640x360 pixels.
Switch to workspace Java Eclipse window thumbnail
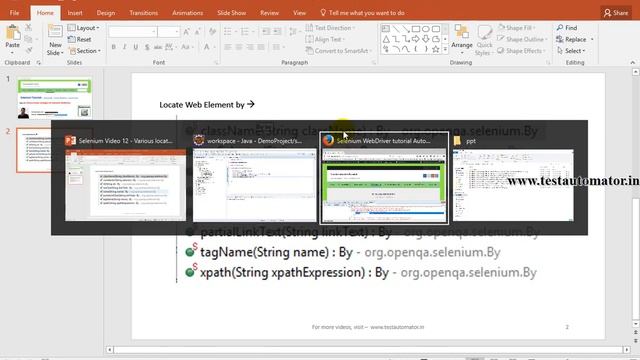255,178
